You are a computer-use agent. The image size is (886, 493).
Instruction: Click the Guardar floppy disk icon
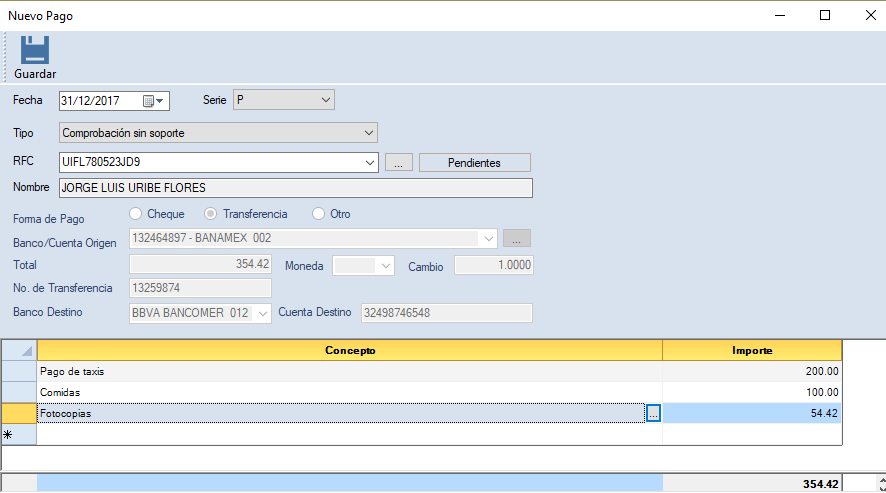[35, 50]
